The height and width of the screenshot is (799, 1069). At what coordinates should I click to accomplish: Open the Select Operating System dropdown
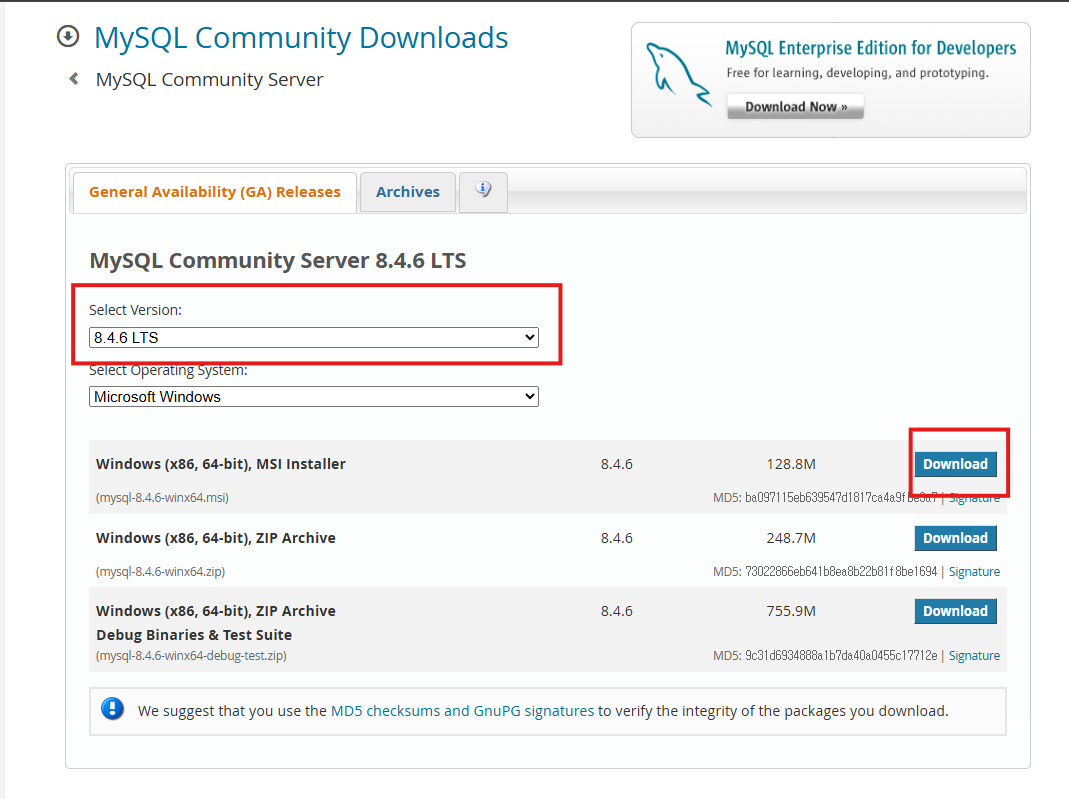click(x=314, y=397)
